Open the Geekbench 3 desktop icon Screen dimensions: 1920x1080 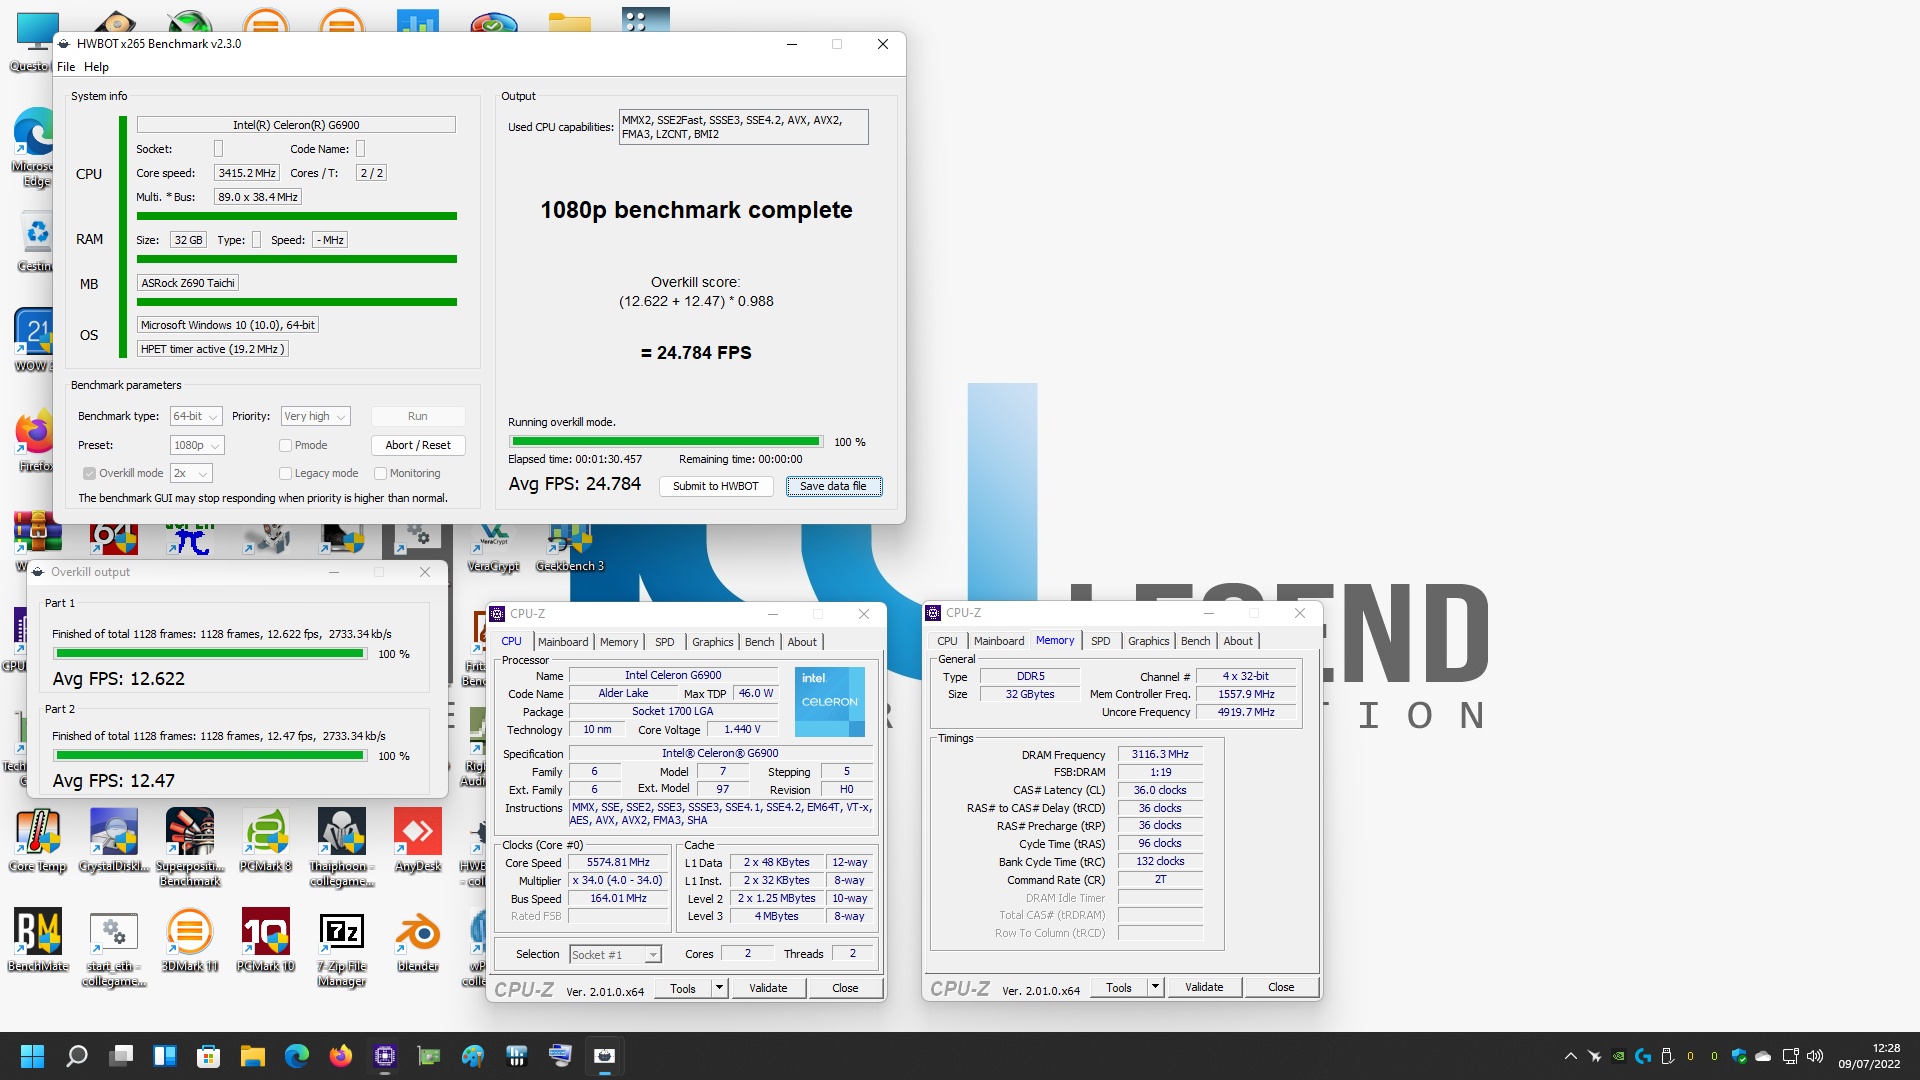[570, 548]
